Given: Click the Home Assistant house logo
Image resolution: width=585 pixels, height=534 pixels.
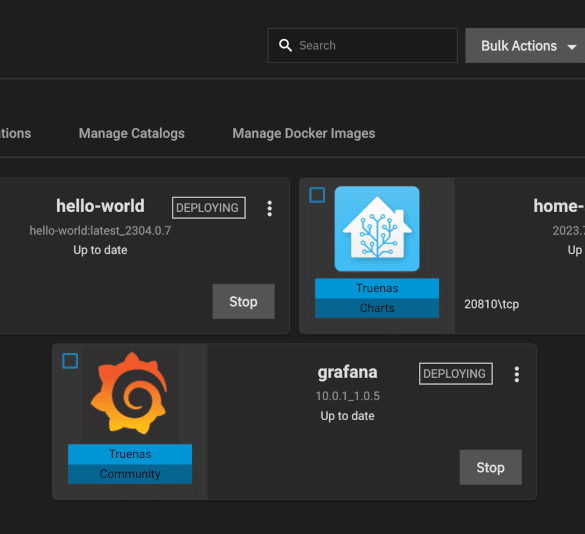Looking at the screenshot, I should pos(377,229).
